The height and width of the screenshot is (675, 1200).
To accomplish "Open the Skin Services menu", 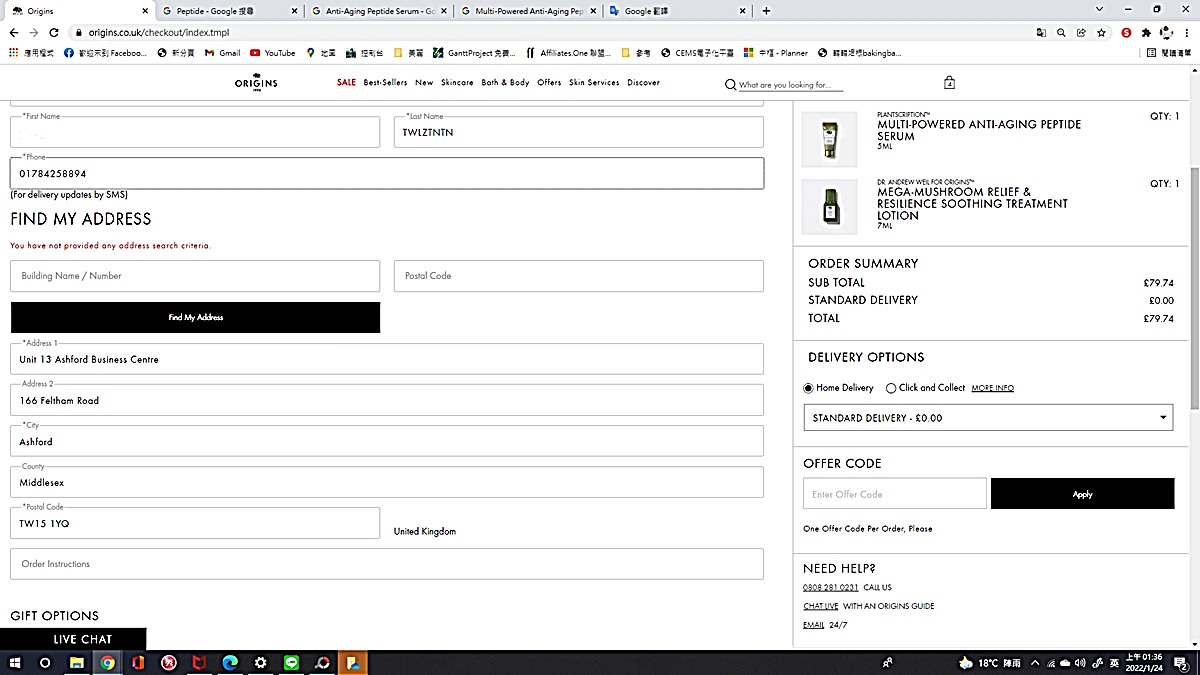I will coord(594,83).
